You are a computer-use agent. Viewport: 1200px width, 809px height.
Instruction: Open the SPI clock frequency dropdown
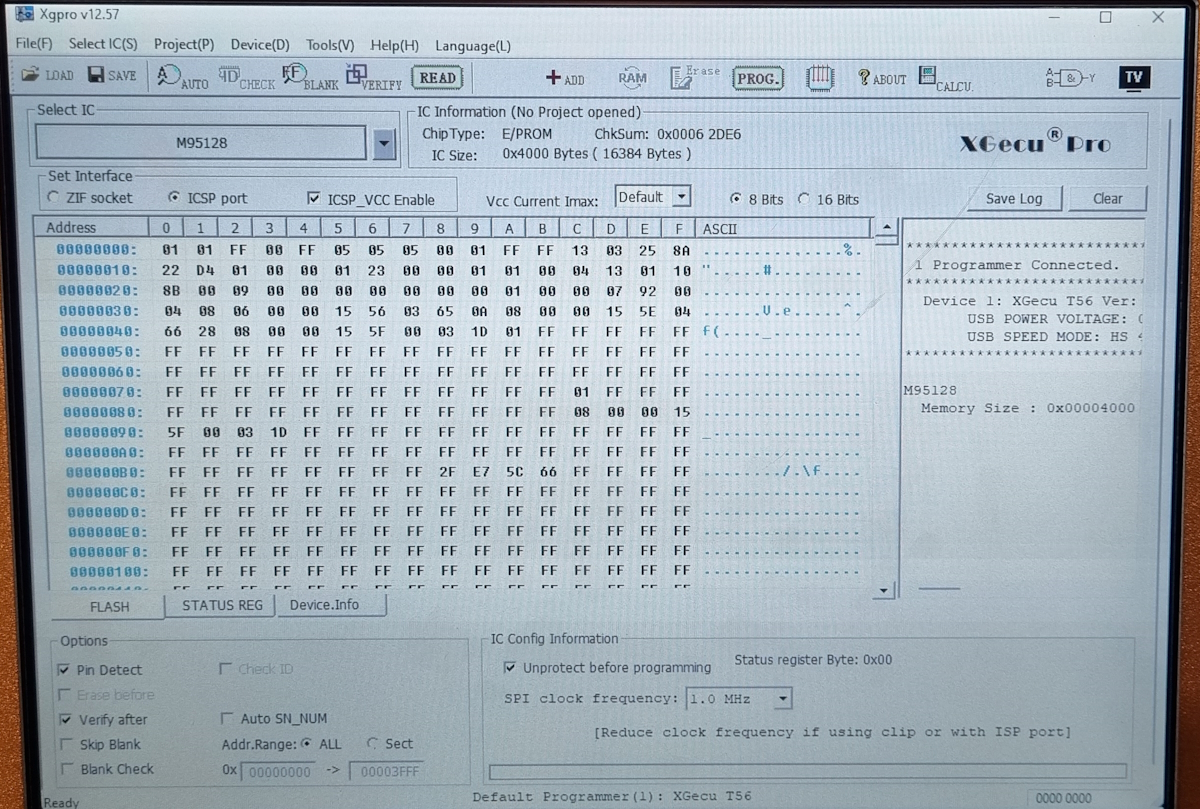[782, 699]
